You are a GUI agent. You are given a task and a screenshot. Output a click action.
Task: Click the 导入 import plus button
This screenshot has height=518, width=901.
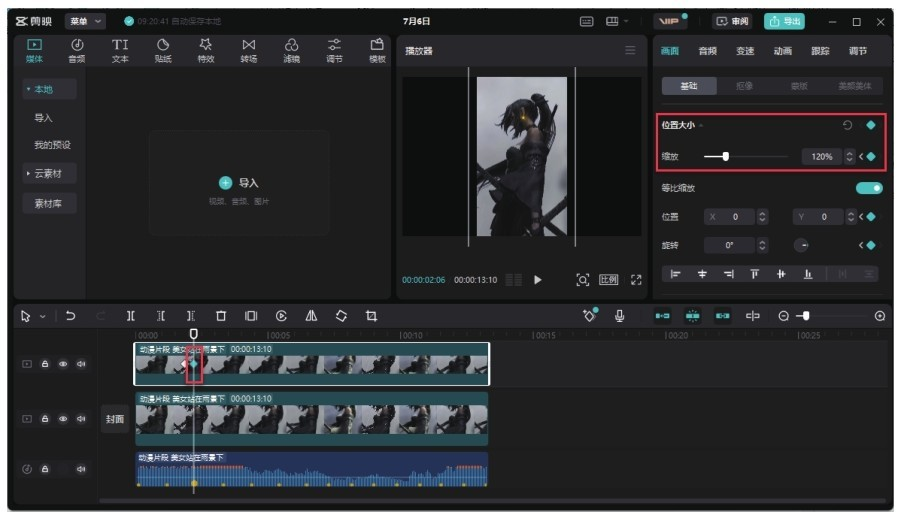coord(225,183)
